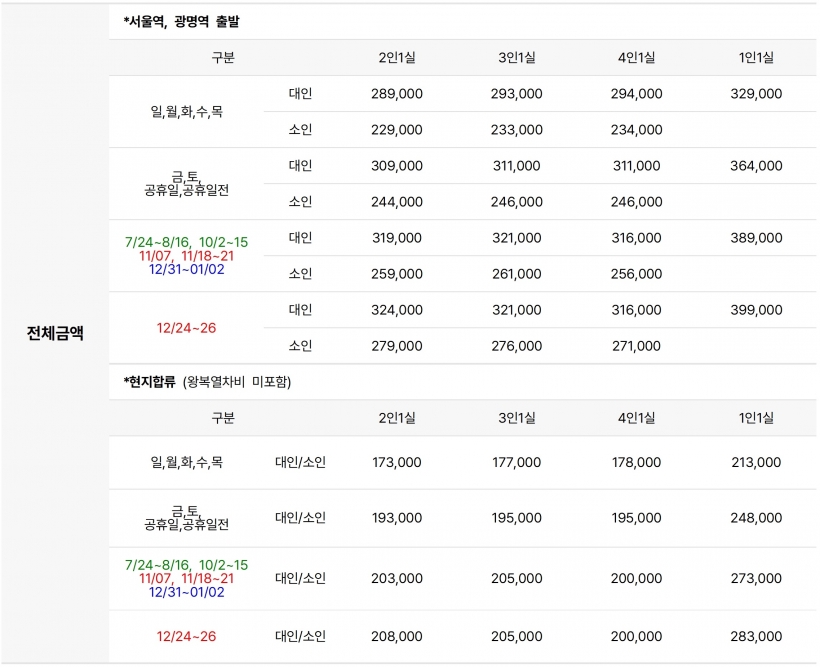Click the green 7/24~8/16, 10/2~15 date text in the upper table

coord(187,242)
